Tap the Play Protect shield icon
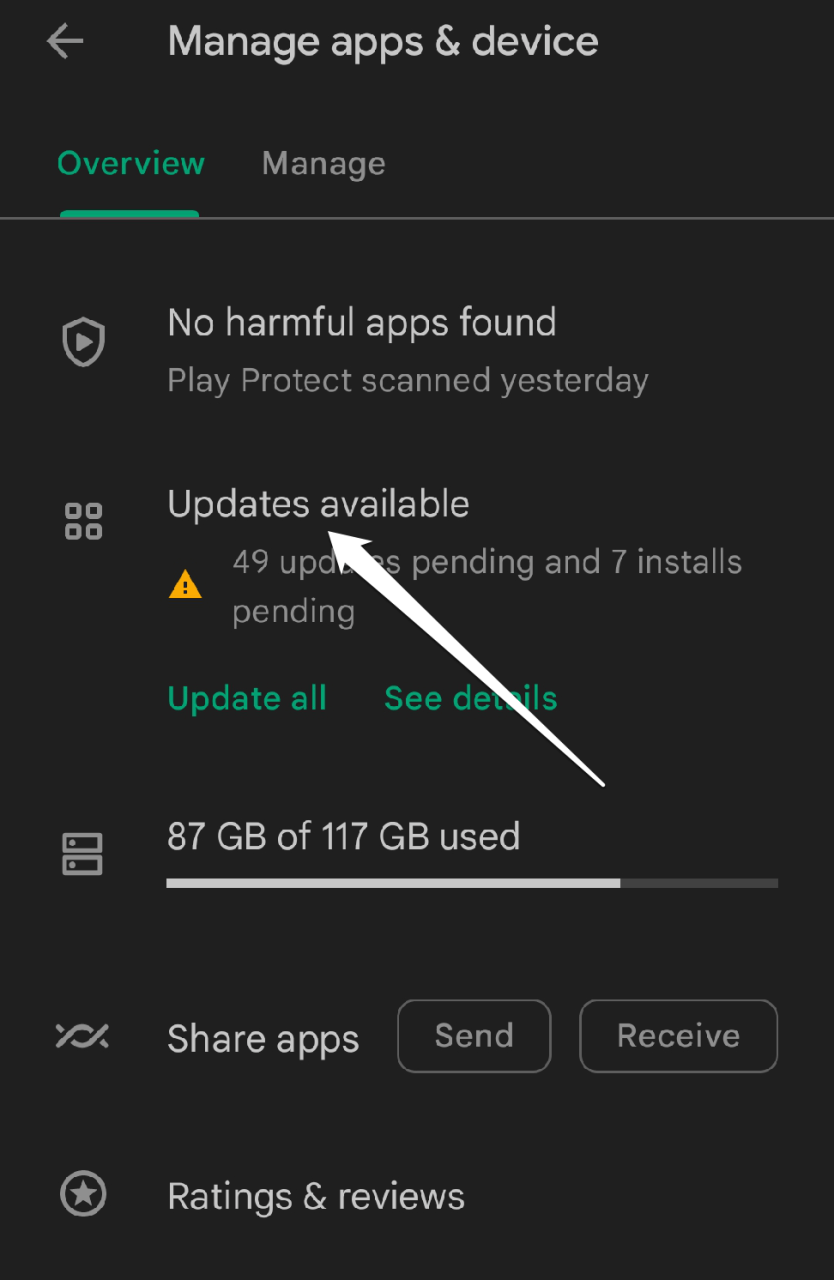The height and width of the screenshot is (1280, 834). (83, 343)
